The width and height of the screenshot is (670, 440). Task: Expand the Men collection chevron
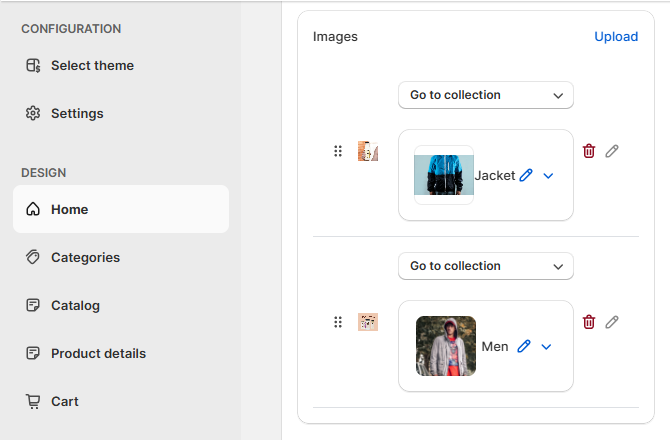[546, 346]
